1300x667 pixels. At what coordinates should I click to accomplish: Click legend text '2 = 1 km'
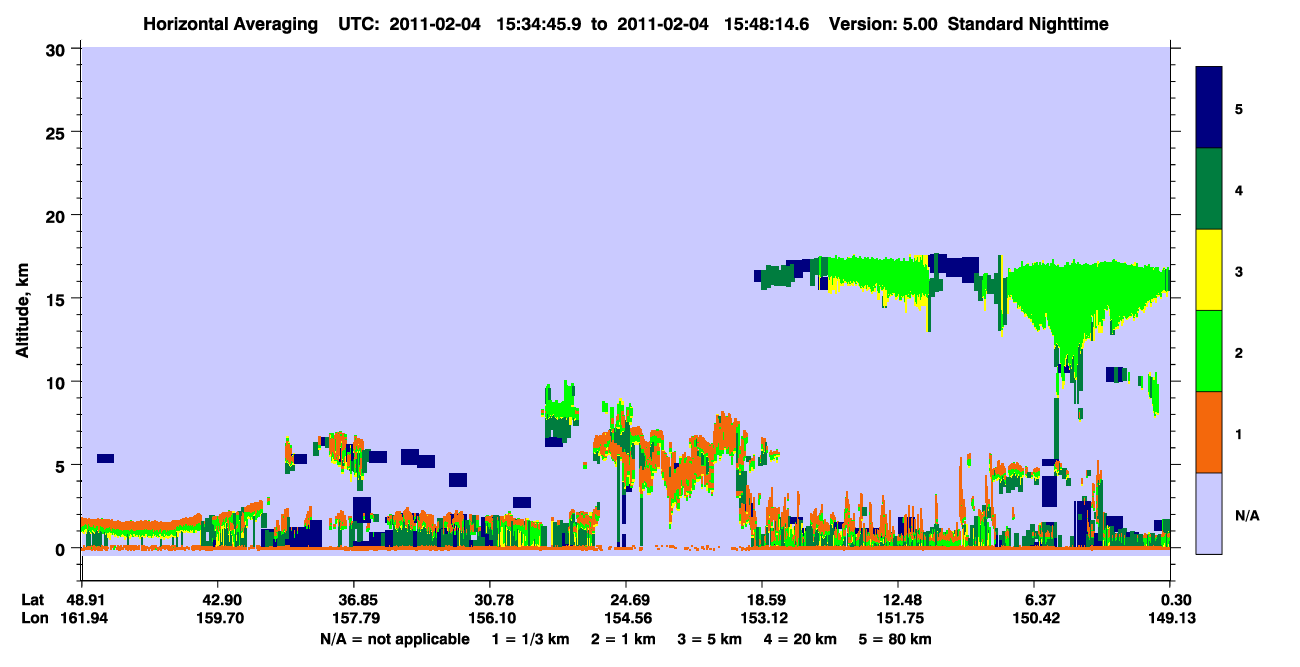(x=623, y=639)
